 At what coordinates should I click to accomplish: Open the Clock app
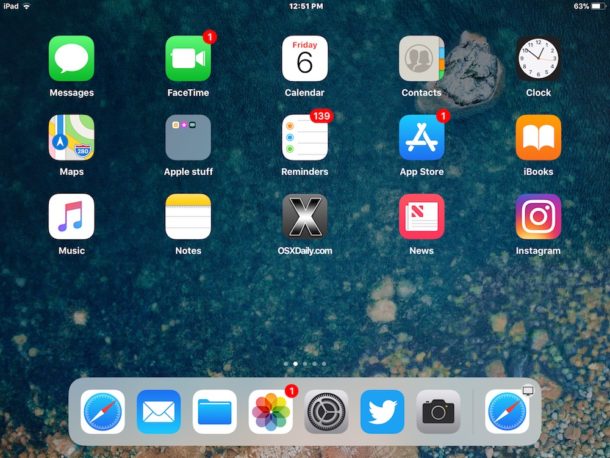click(x=538, y=58)
